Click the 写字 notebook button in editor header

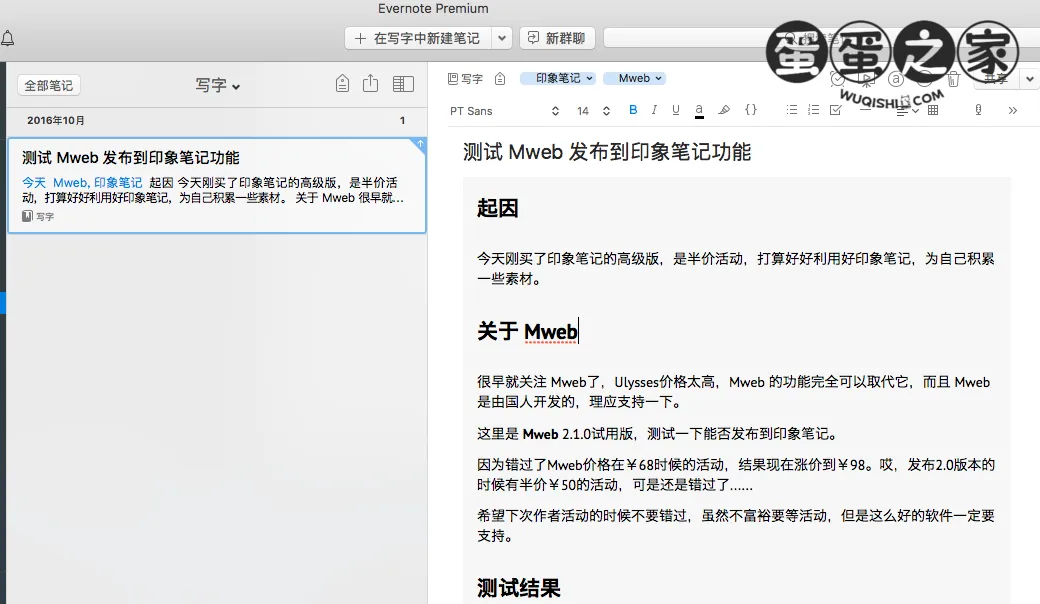(x=466, y=79)
